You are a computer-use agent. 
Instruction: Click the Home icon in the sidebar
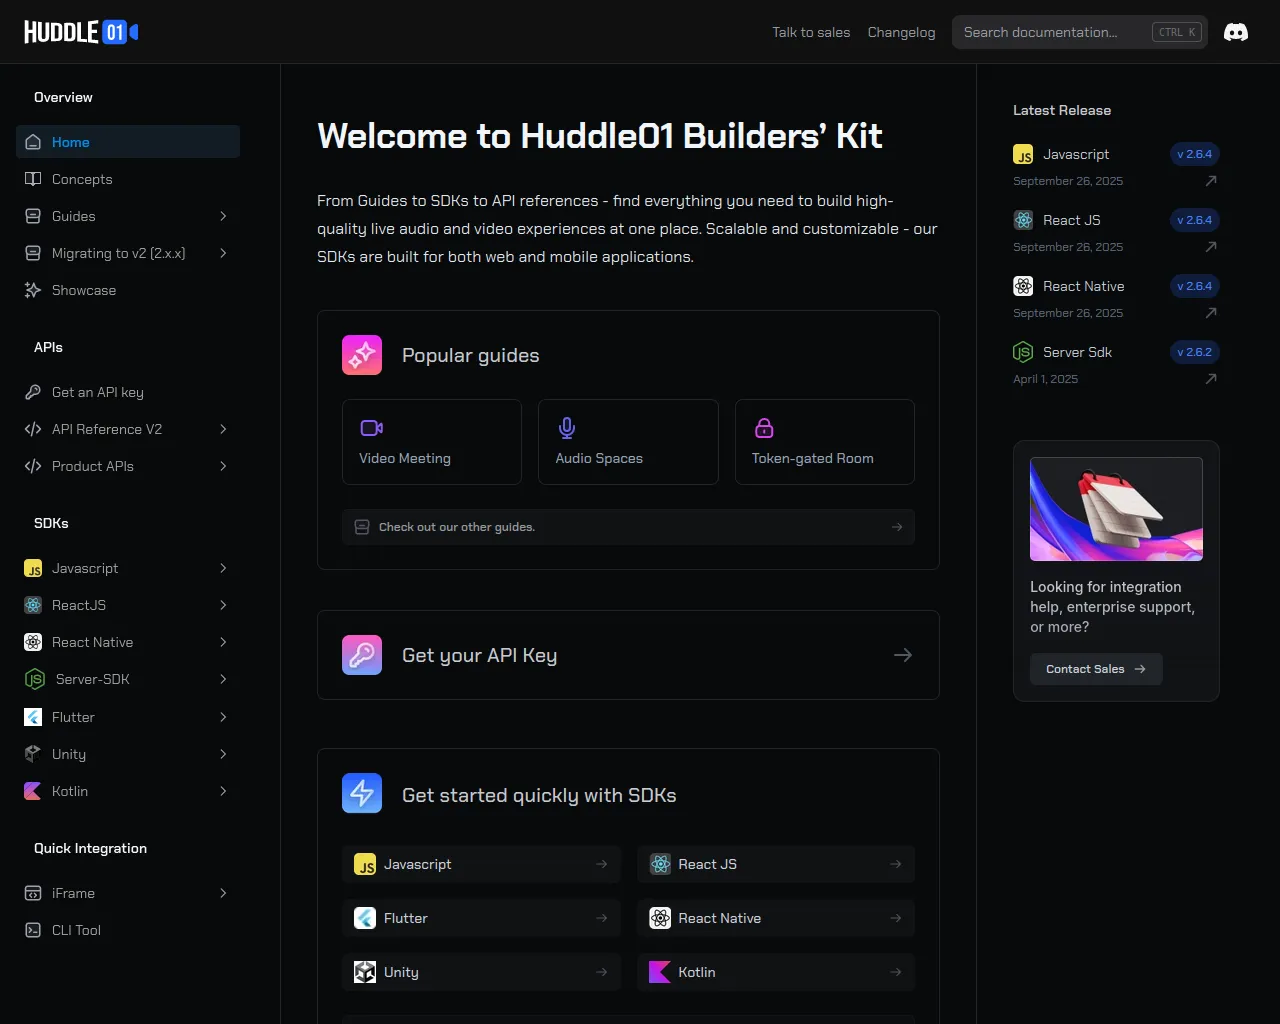[33, 142]
